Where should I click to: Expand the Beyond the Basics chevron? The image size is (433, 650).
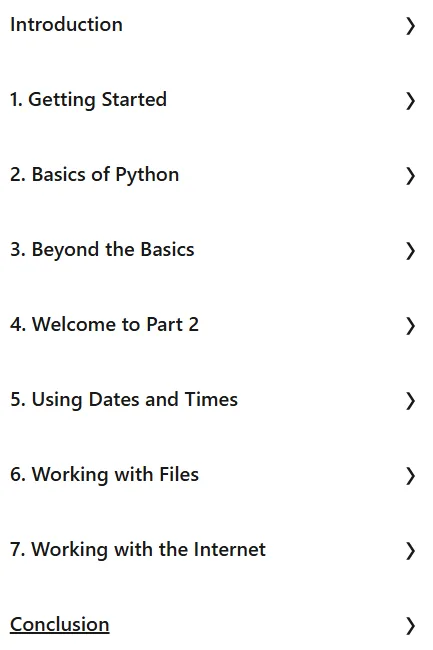tap(410, 251)
